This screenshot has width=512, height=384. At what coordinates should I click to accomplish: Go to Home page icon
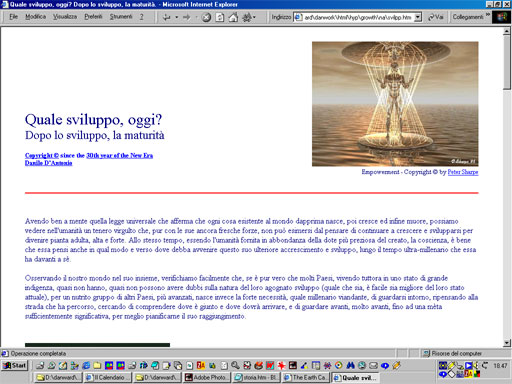click(x=233, y=17)
